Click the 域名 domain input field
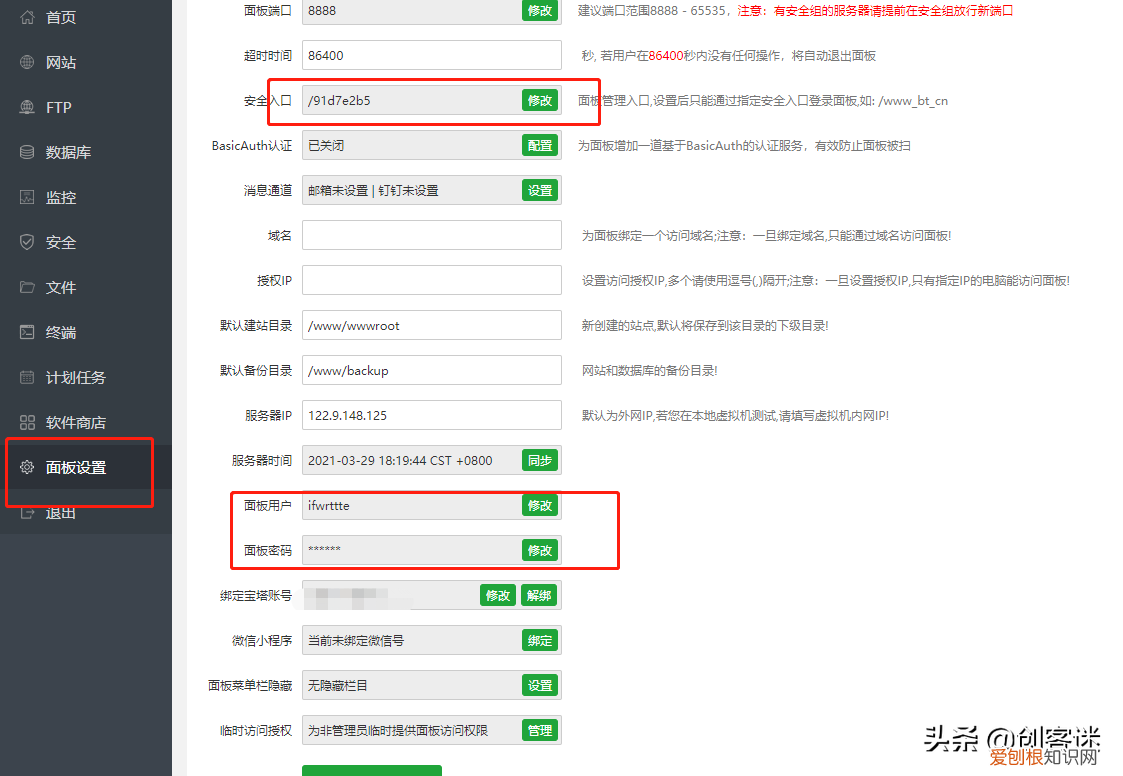The height and width of the screenshot is (776, 1123). [x=431, y=235]
